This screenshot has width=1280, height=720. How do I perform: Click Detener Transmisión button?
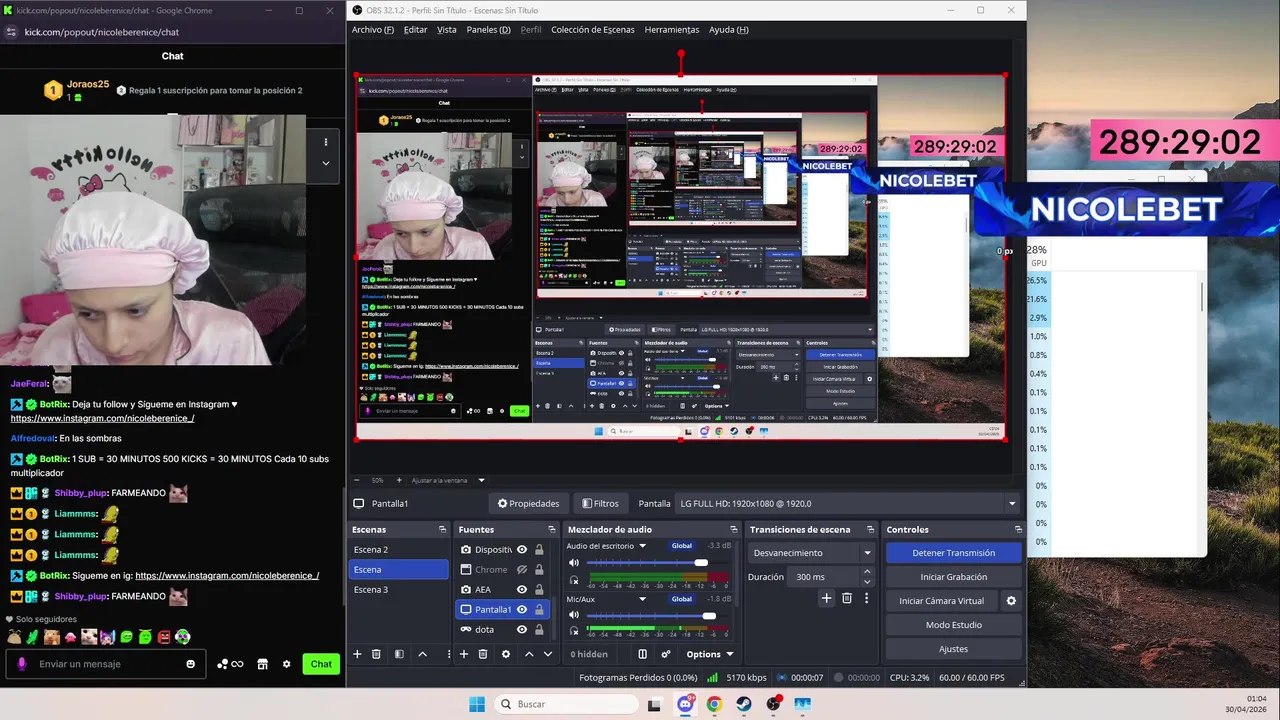(953, 552)
